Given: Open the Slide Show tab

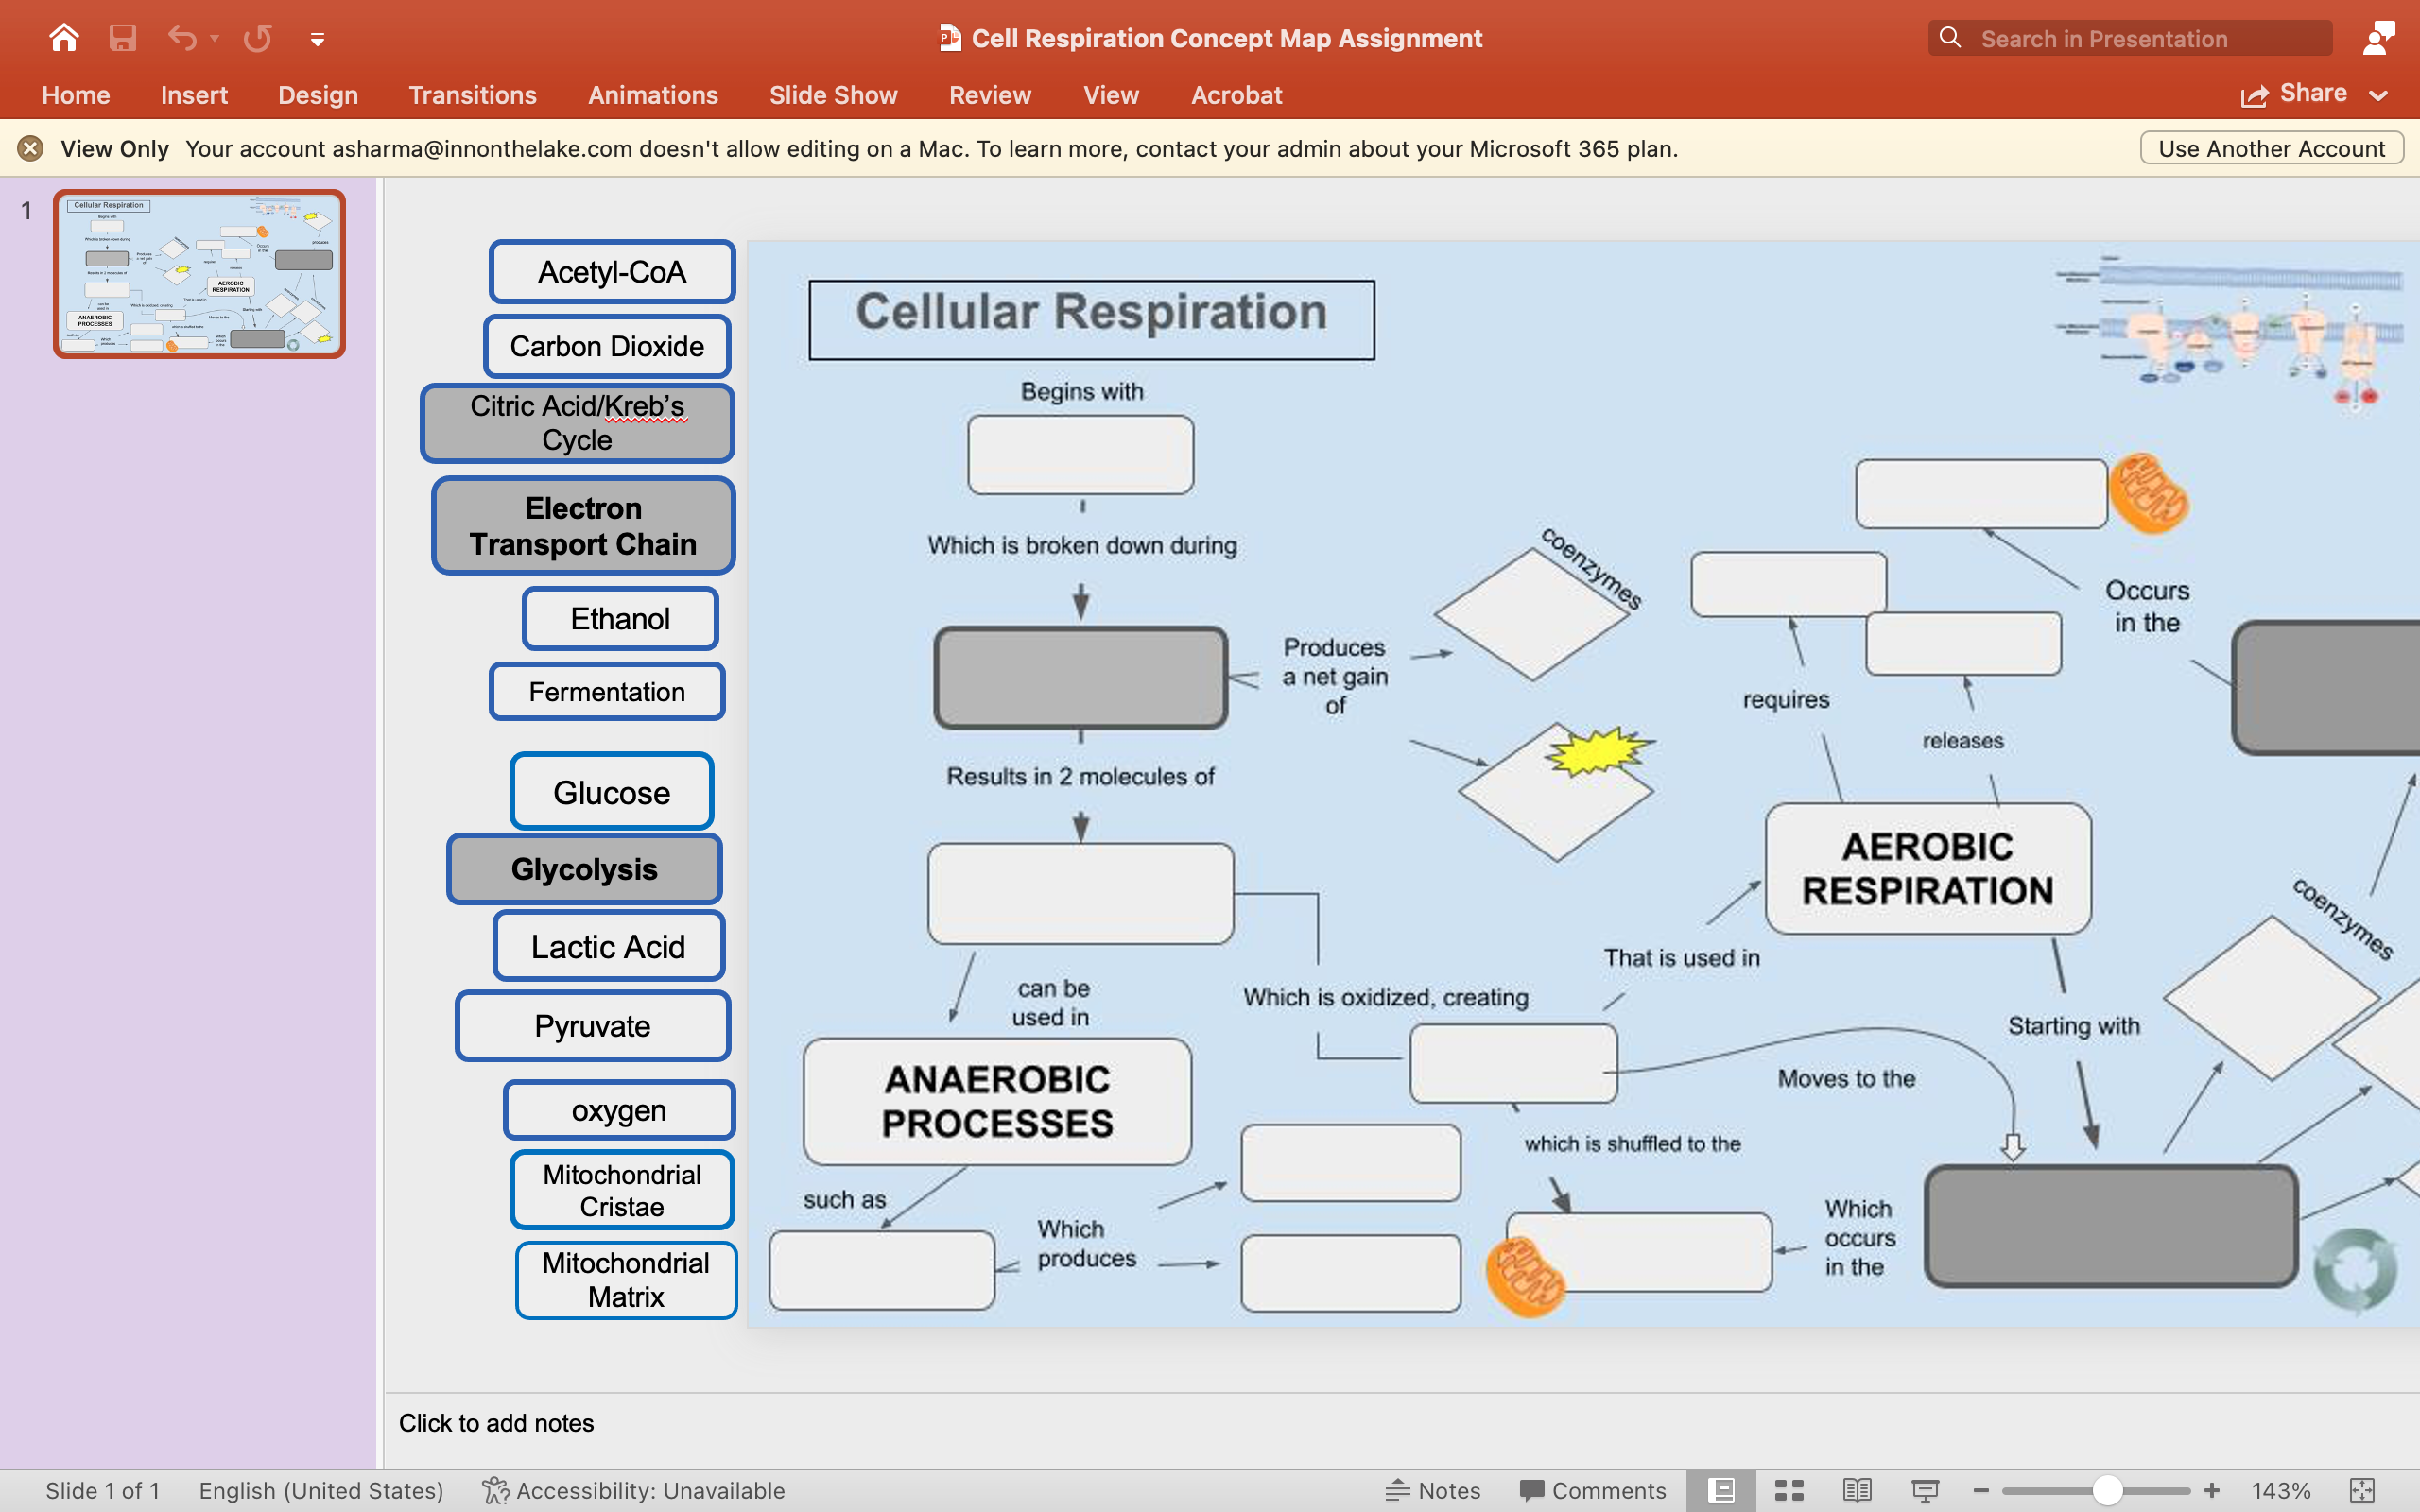Looking at the screenshot, I should [x=833, y=95].
